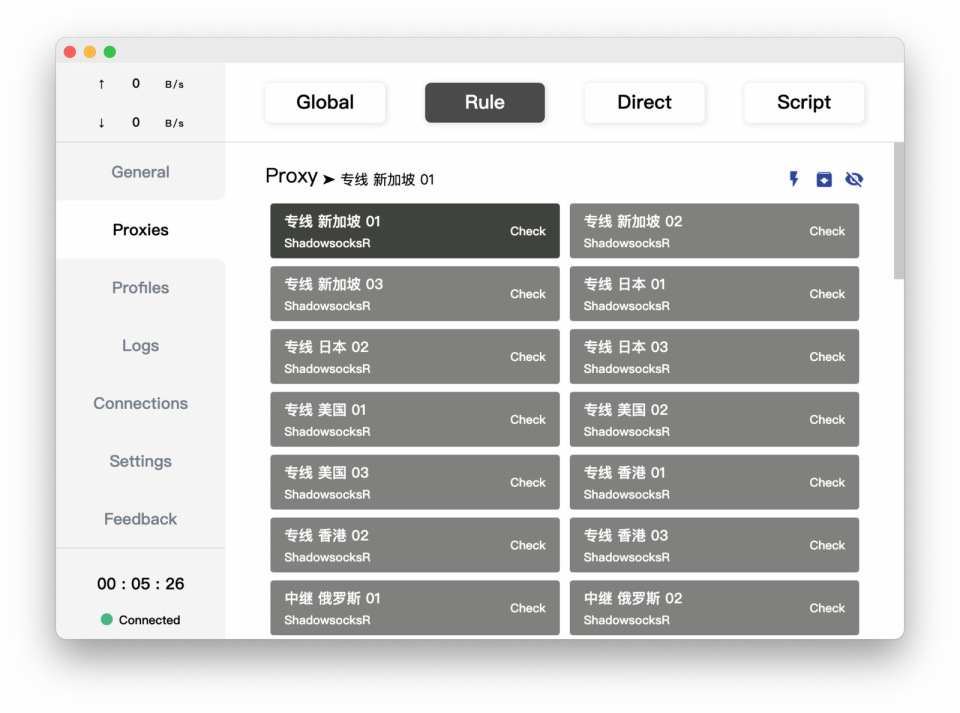This screenshot has height=713, width=960.
Task: Click the blue archive box icon
Action: pos(824,179)
